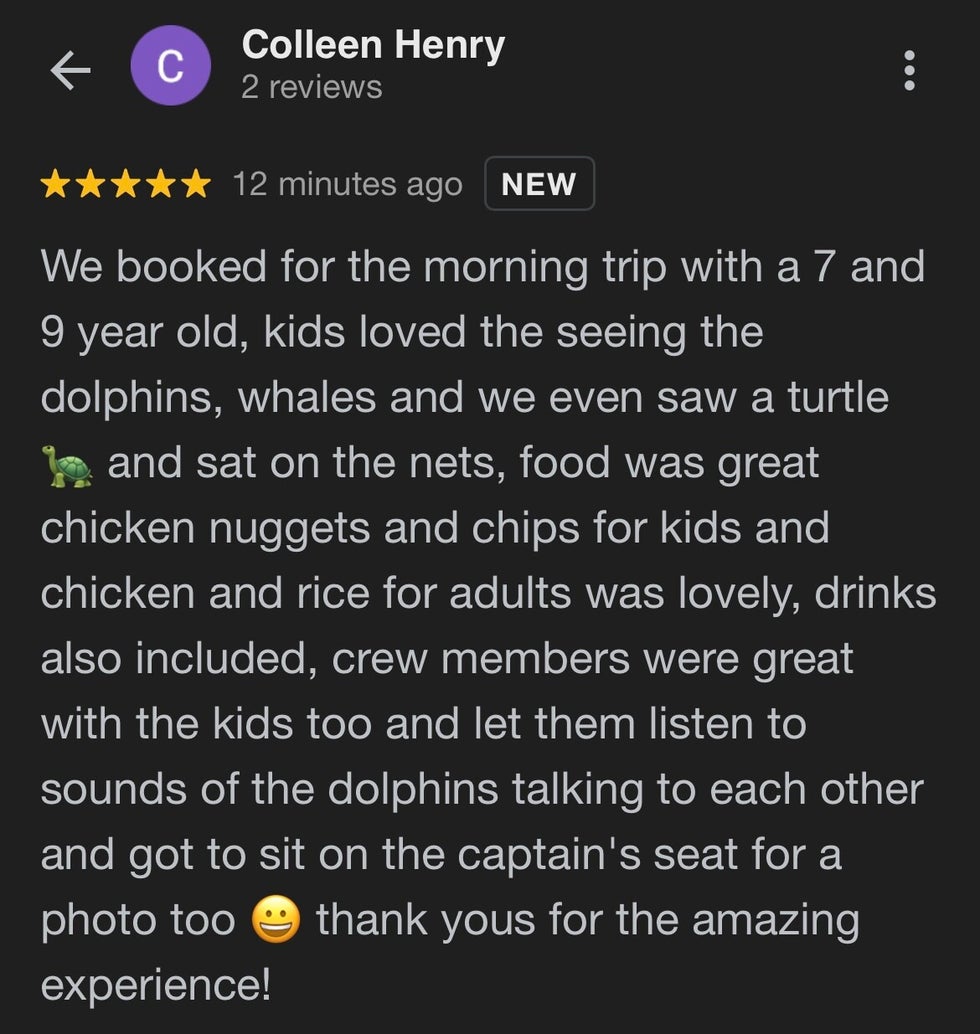This screenshot has width=980, height=1034.
Task: Click the fifth yellow rating star
Action: click(x=196, y=184)
